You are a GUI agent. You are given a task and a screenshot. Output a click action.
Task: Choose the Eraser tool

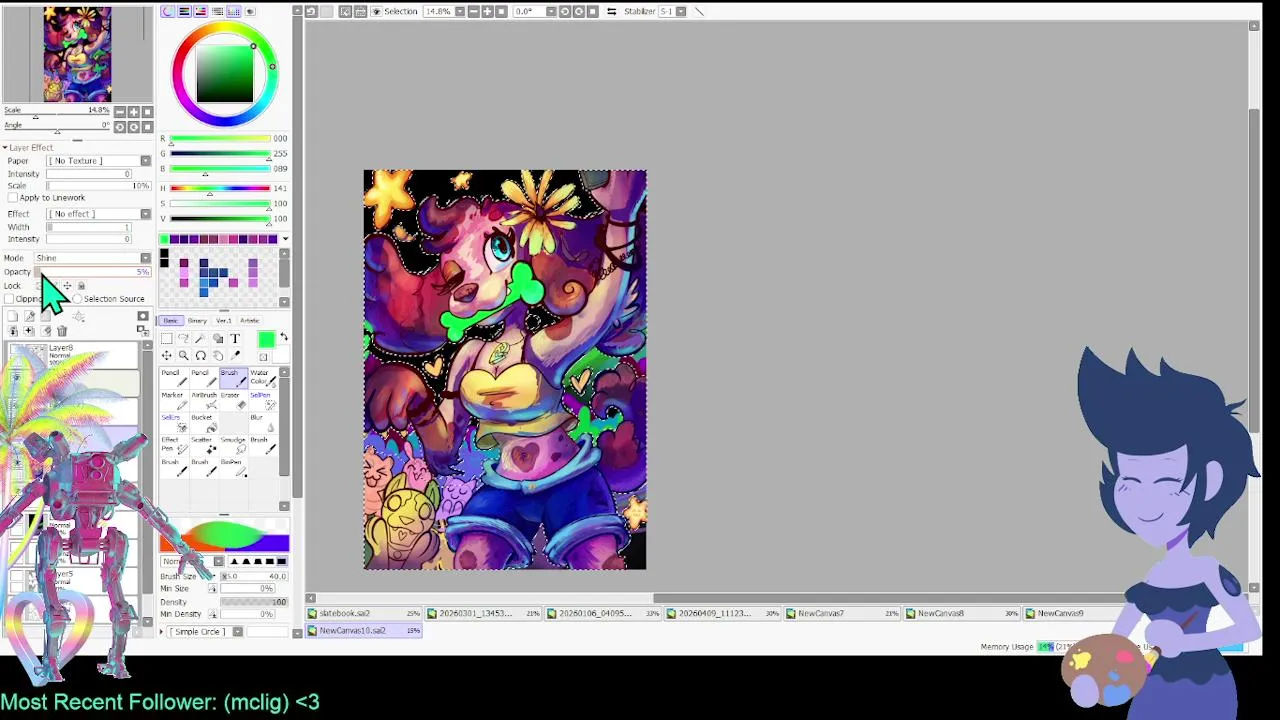(x=234, y=401)
